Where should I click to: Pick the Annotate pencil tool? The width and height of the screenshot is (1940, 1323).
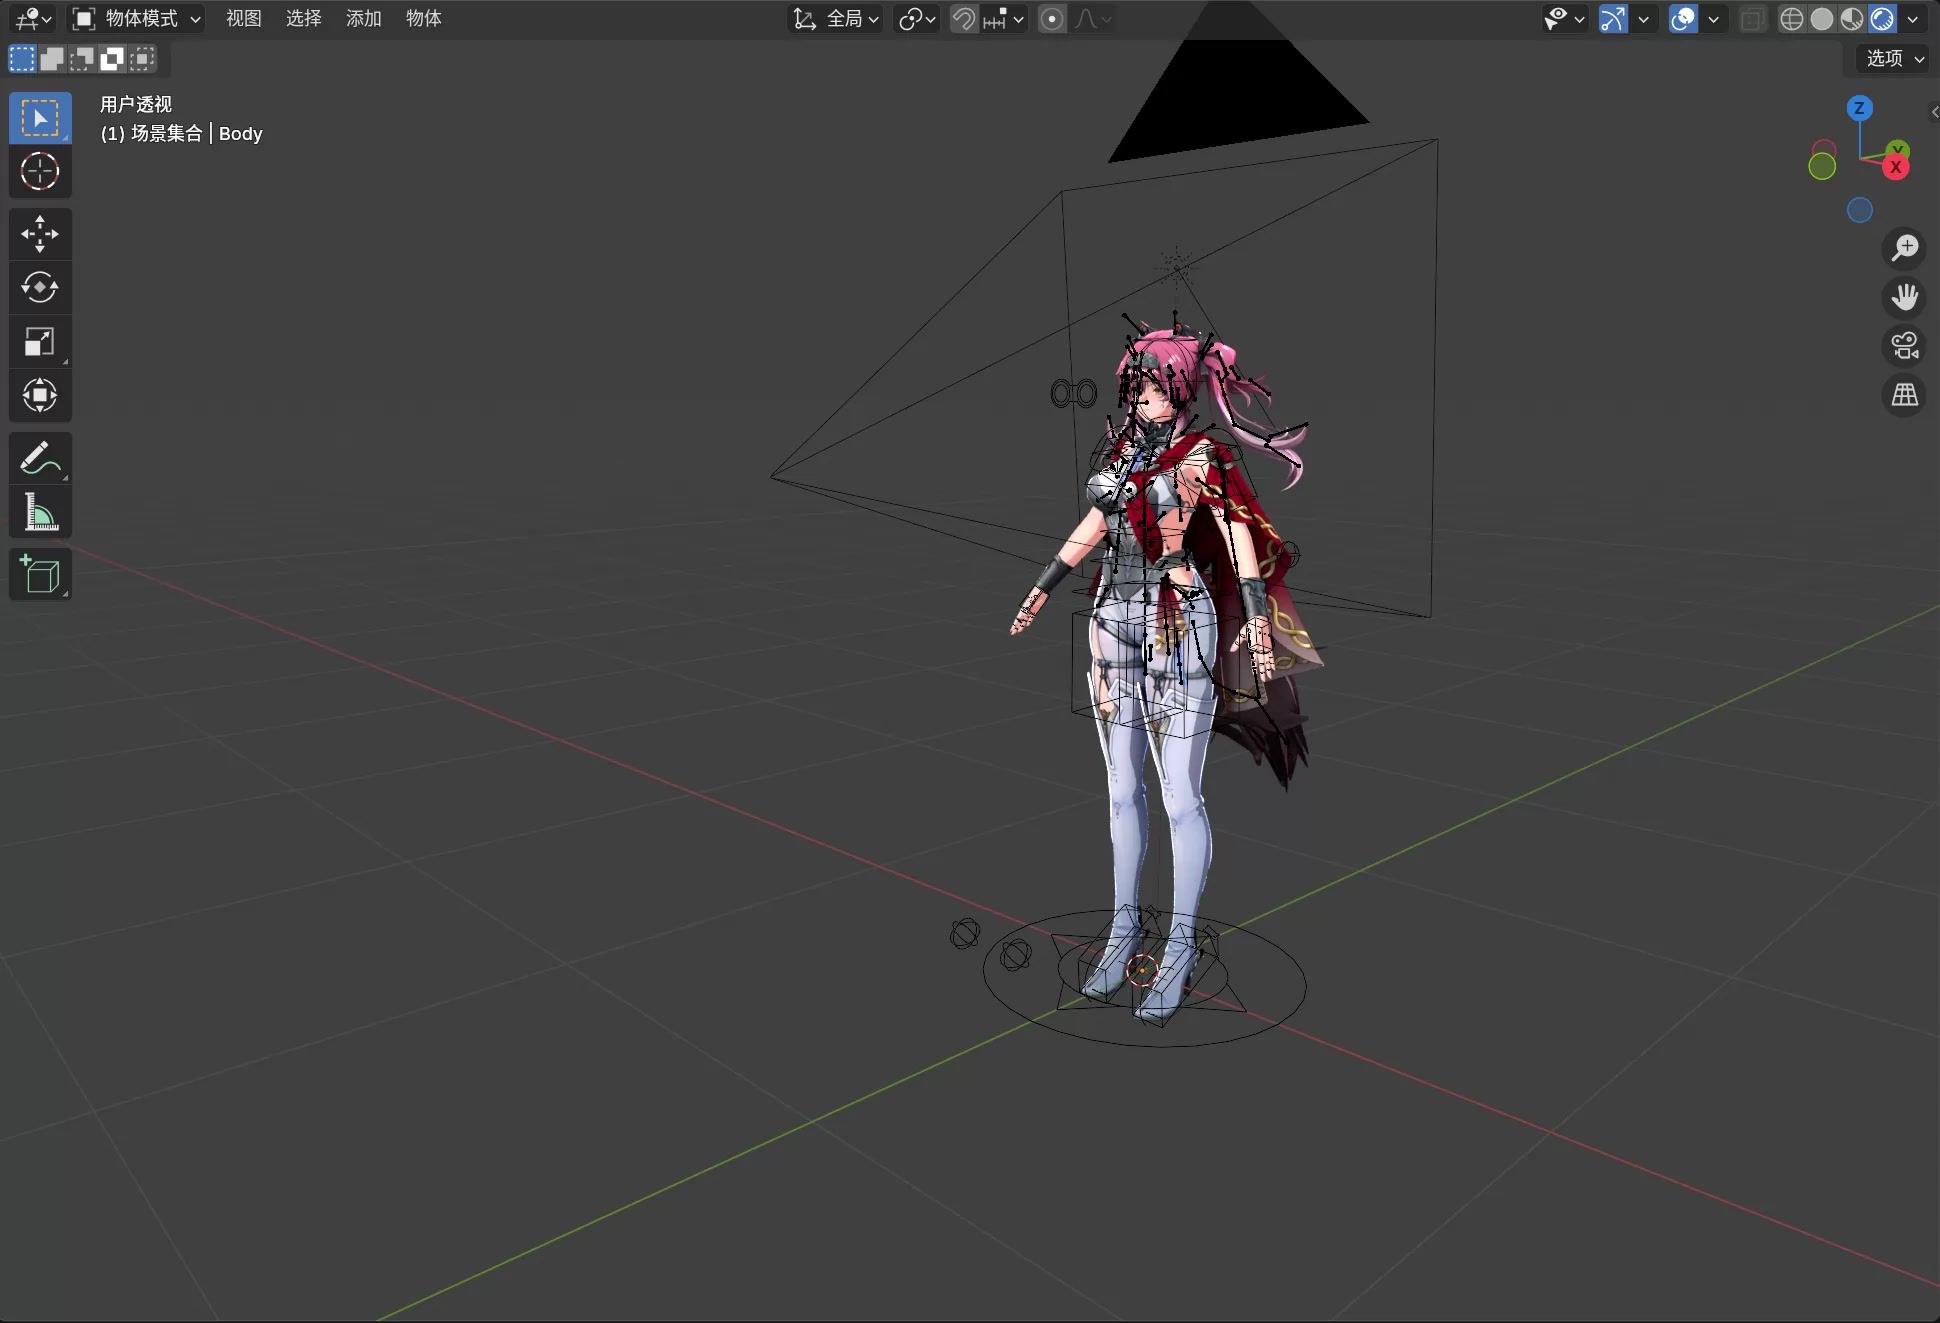[40, 458]
